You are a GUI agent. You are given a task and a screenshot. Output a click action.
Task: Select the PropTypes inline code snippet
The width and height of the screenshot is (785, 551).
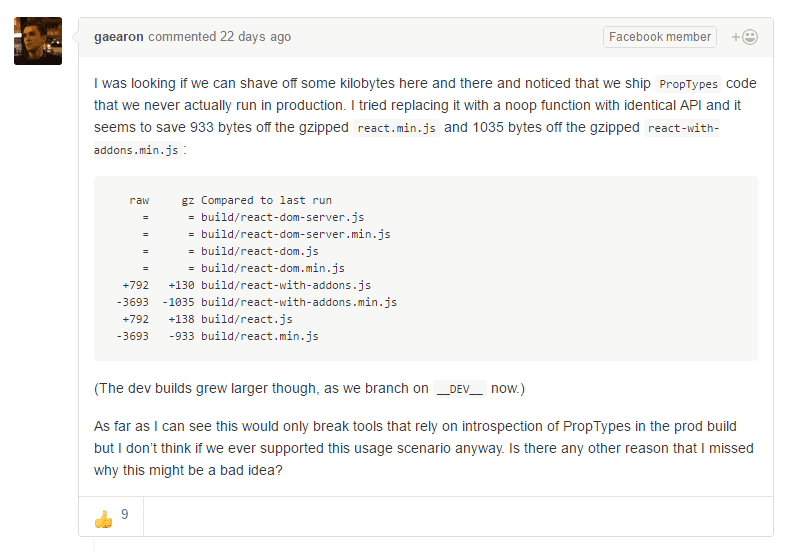688,84
